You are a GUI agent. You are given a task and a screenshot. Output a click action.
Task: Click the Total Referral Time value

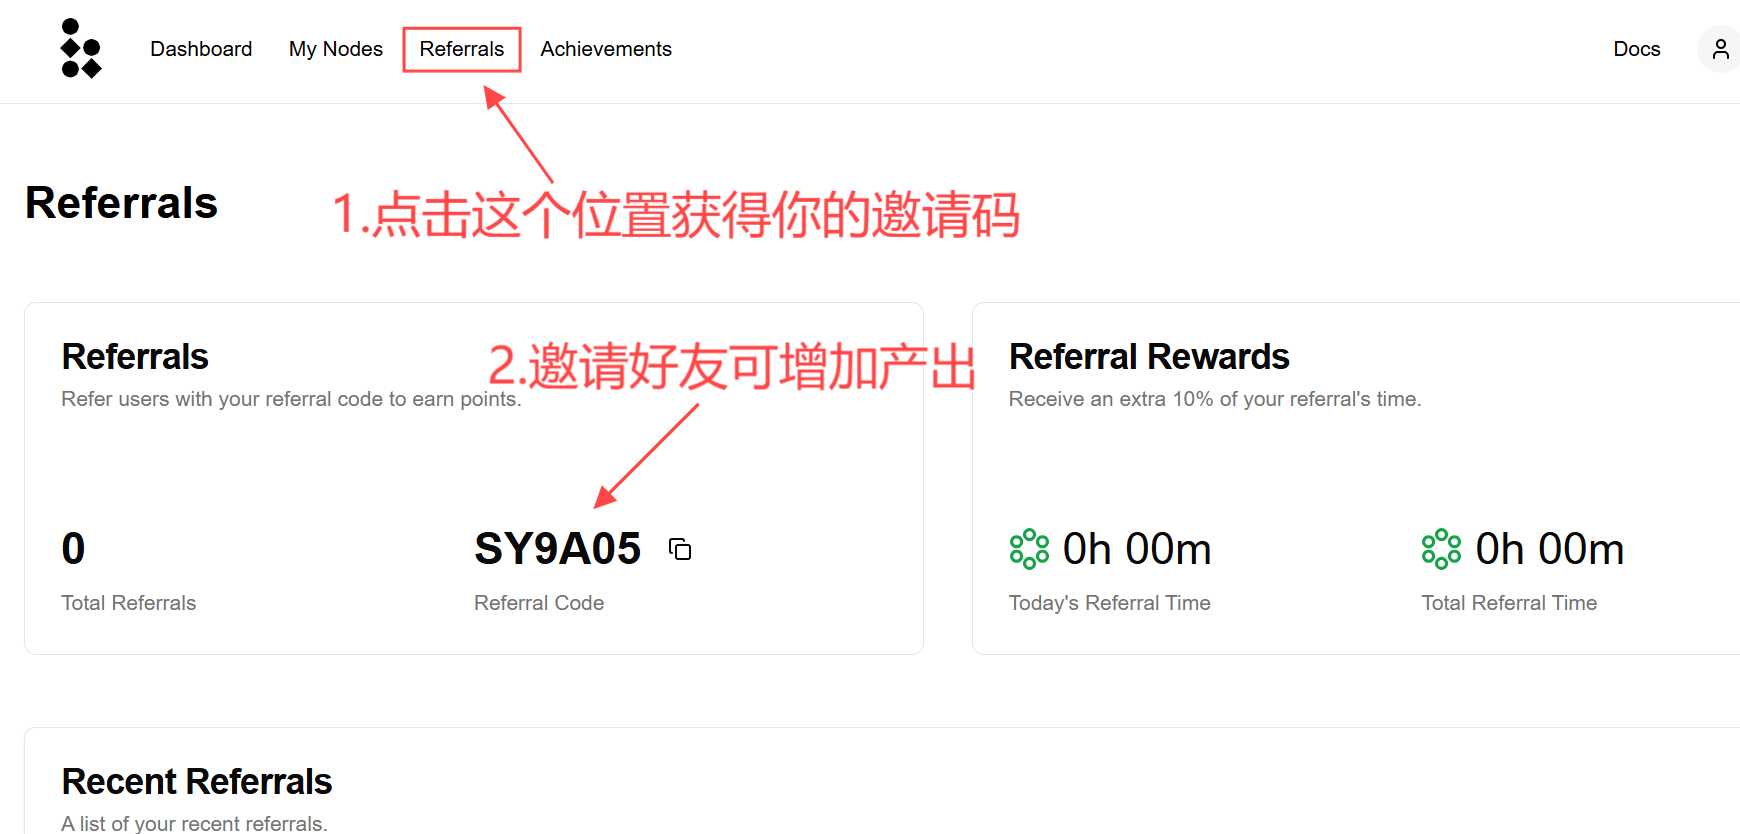pyautogui.click(x=1550, y=549)
